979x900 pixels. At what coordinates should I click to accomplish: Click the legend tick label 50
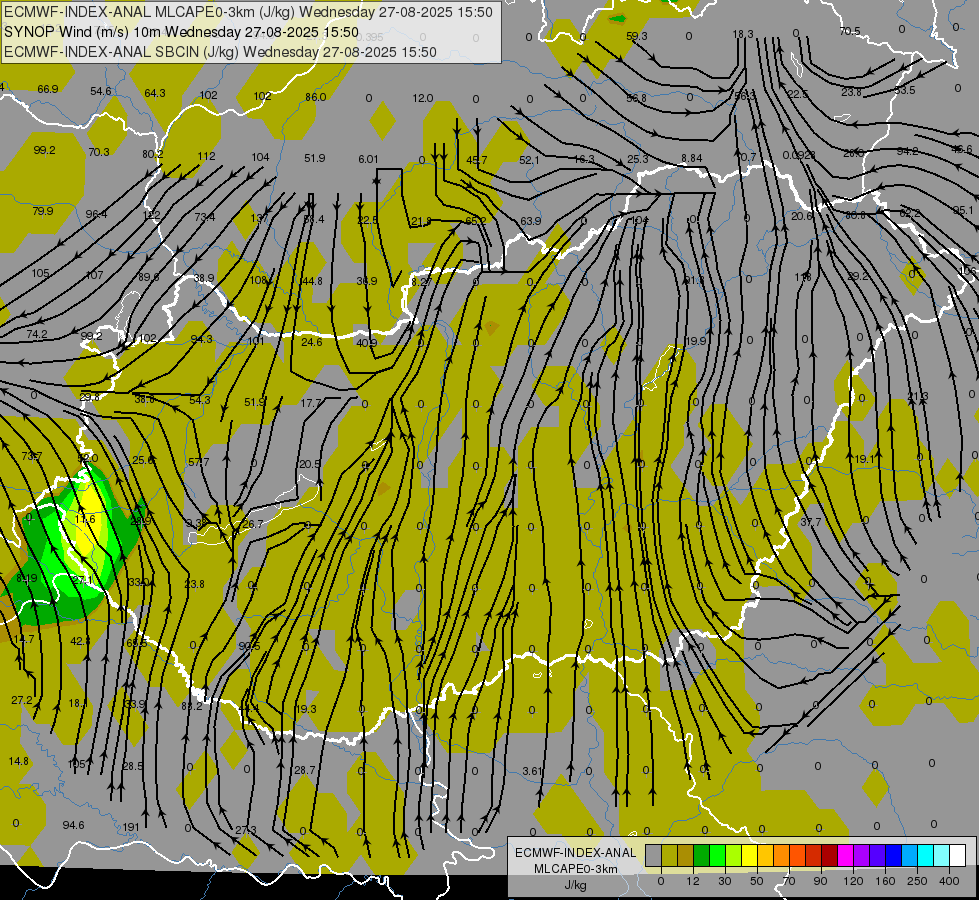pyautogui.click(x=757, y=881)
